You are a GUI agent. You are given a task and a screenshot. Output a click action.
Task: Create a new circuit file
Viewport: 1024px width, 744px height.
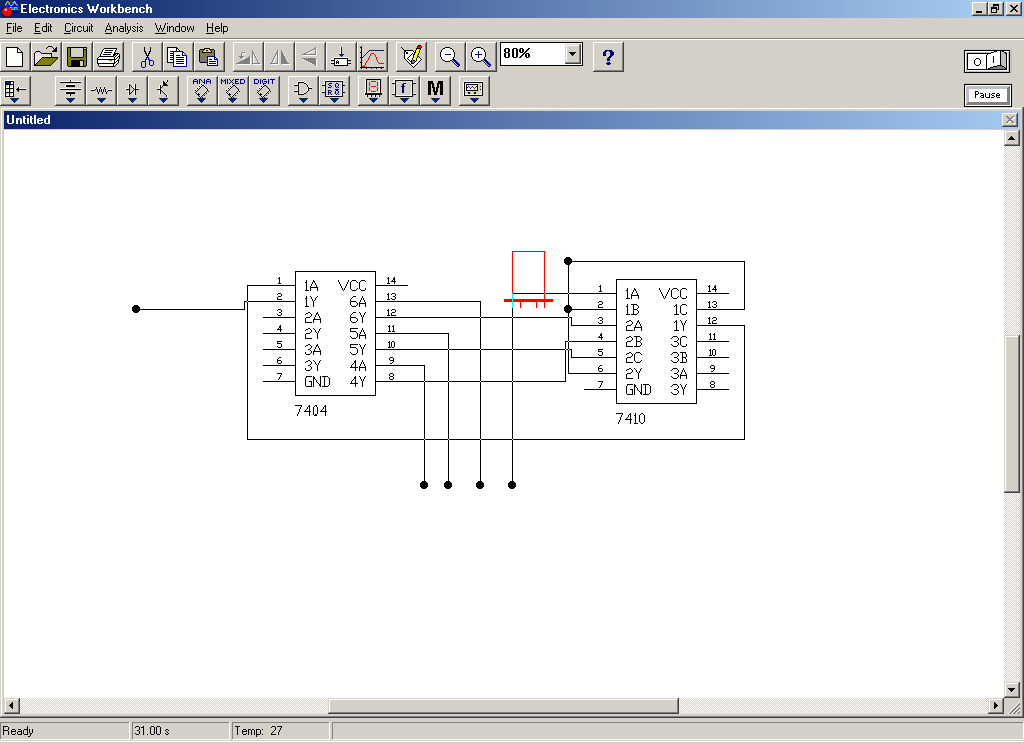15,57
